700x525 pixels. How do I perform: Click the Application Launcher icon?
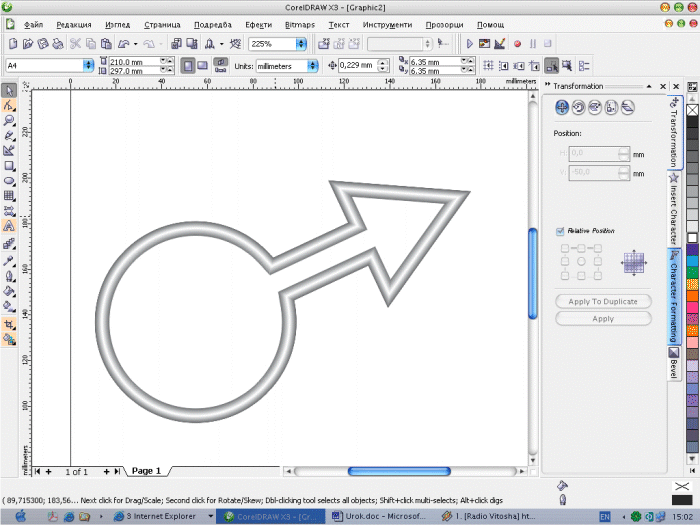(x=210, y=44)
